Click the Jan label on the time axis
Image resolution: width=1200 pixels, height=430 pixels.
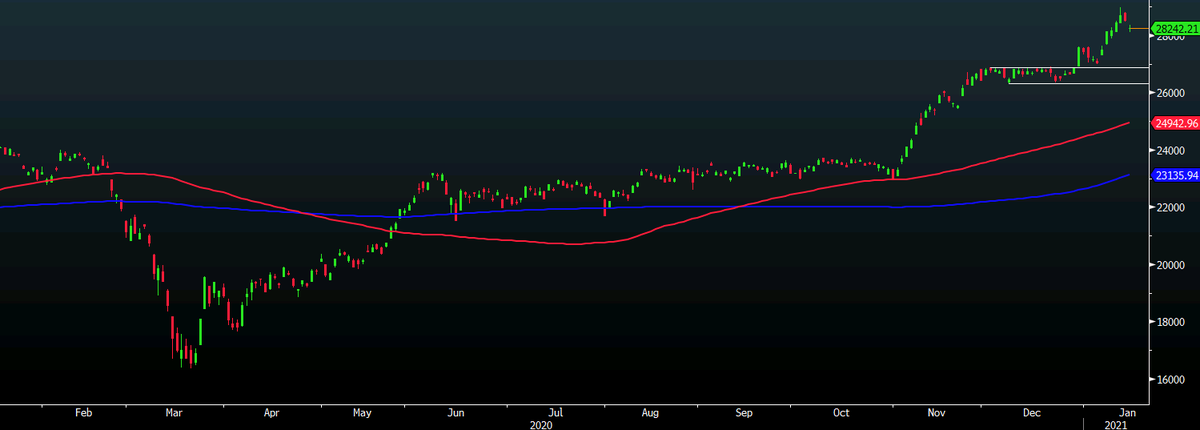click(x=1126, y=411)
